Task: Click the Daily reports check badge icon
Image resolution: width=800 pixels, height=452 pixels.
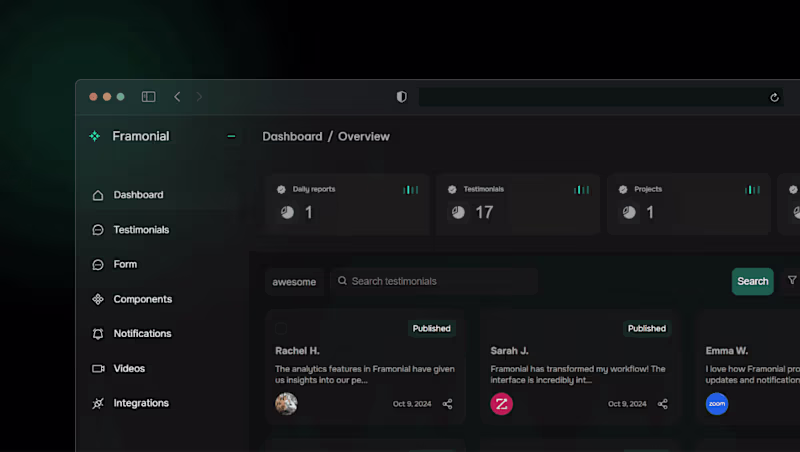Action: (x=281, y=189)
